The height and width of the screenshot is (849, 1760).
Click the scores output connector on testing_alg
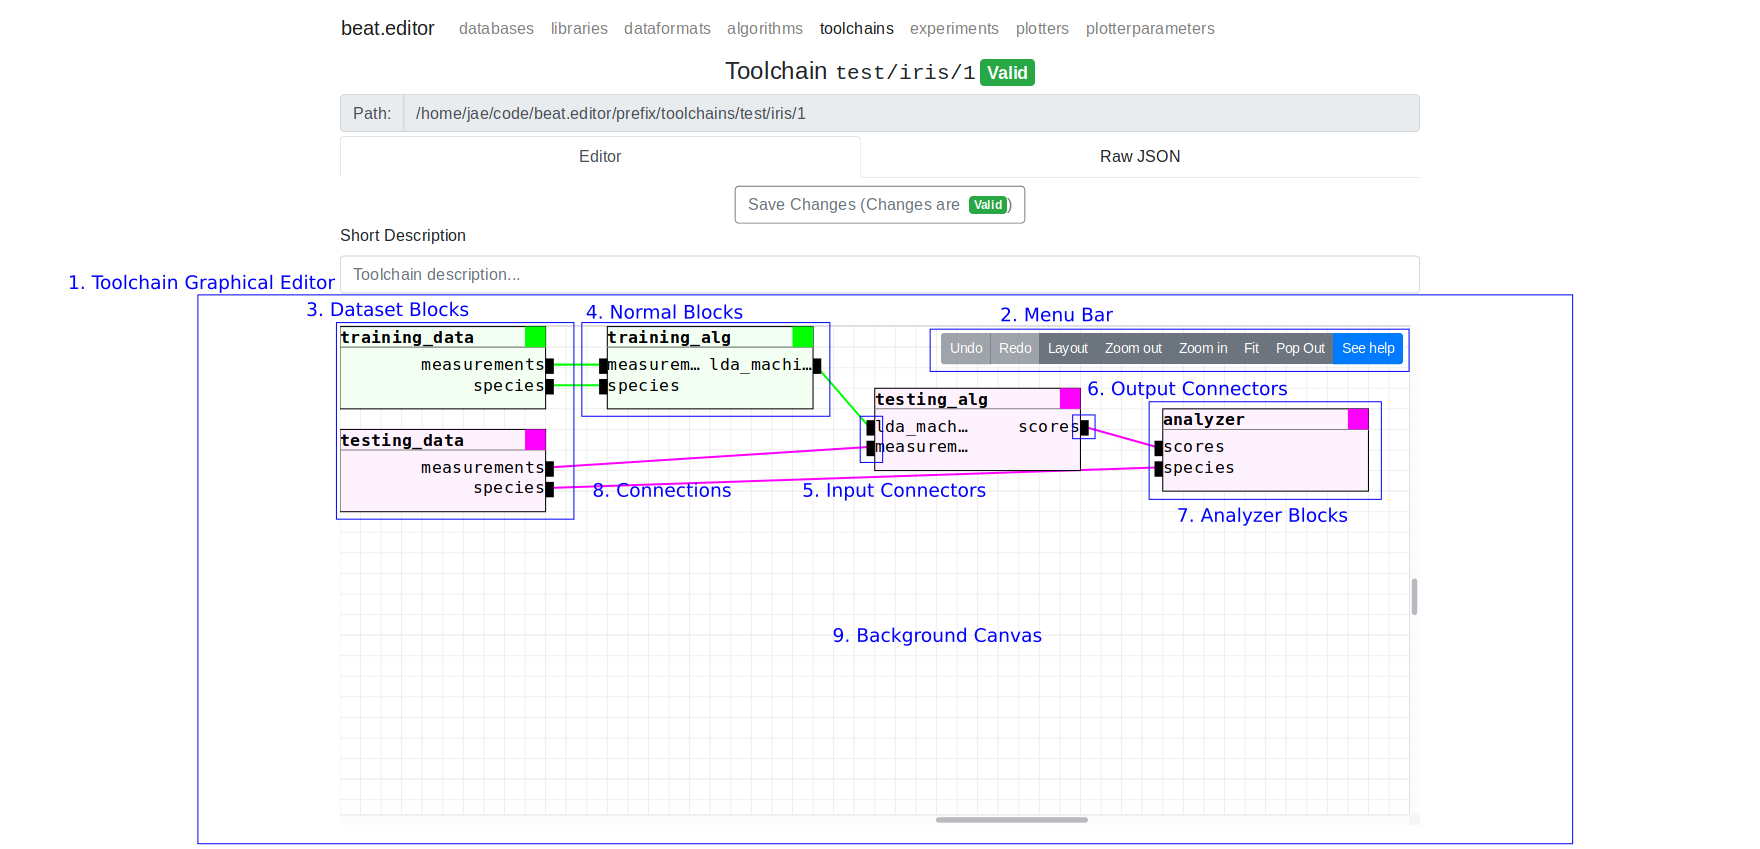pyautogui.click(x=1084, y=428)
